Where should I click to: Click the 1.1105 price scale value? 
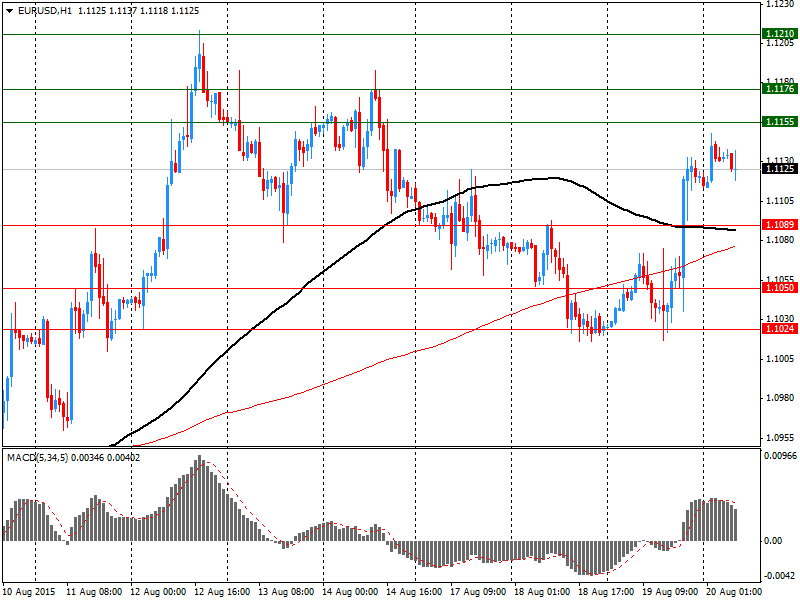coord(780,201)
